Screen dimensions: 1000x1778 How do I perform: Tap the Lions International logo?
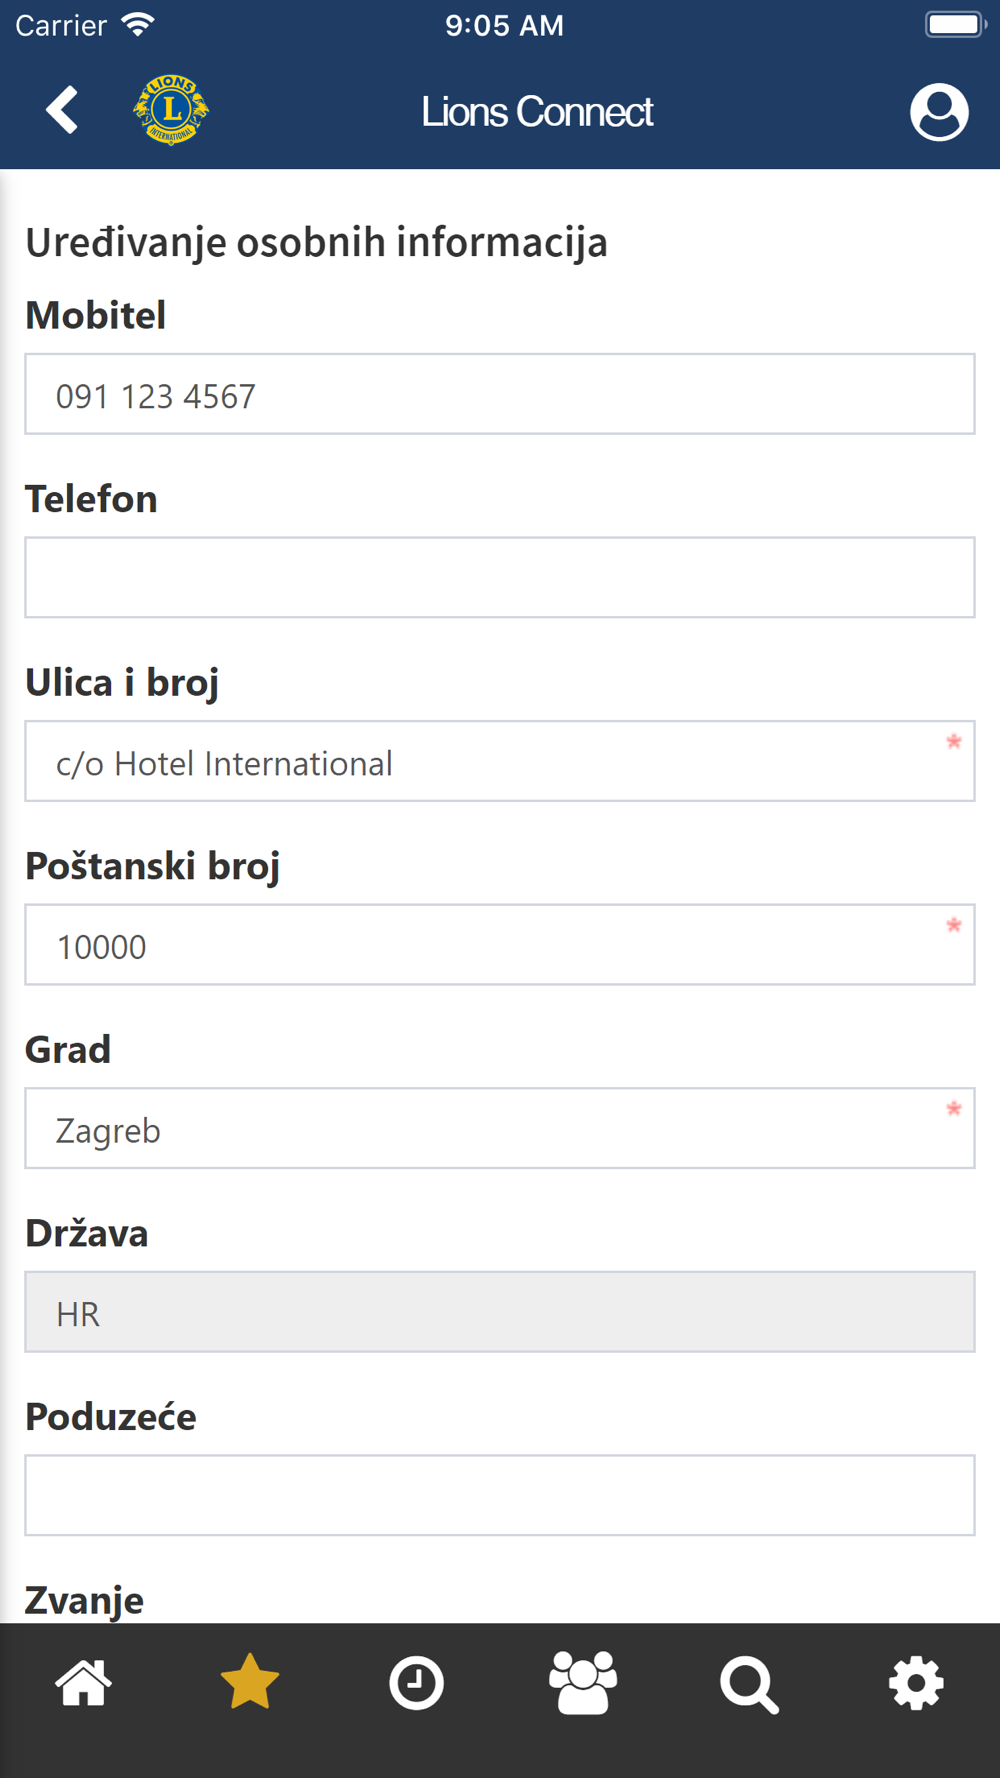coord(171,110)
